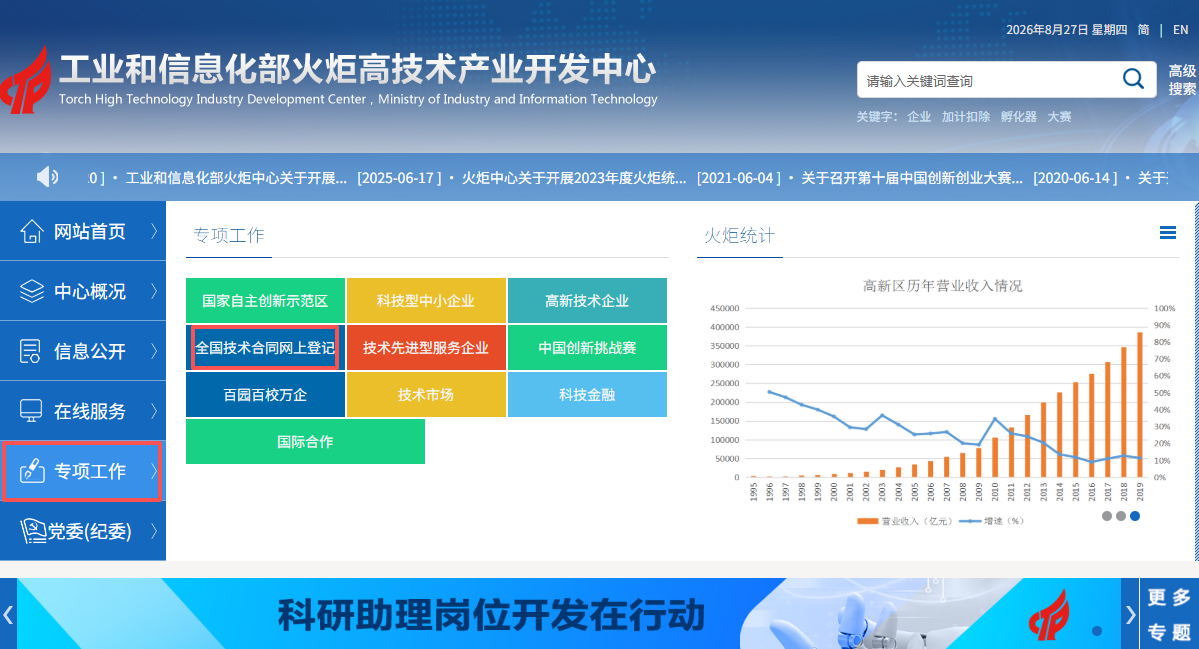Image resolution: width=1199 pixels, height=649 pixels.
Task: Click keyword link 企业
Action: click(919, 117)
